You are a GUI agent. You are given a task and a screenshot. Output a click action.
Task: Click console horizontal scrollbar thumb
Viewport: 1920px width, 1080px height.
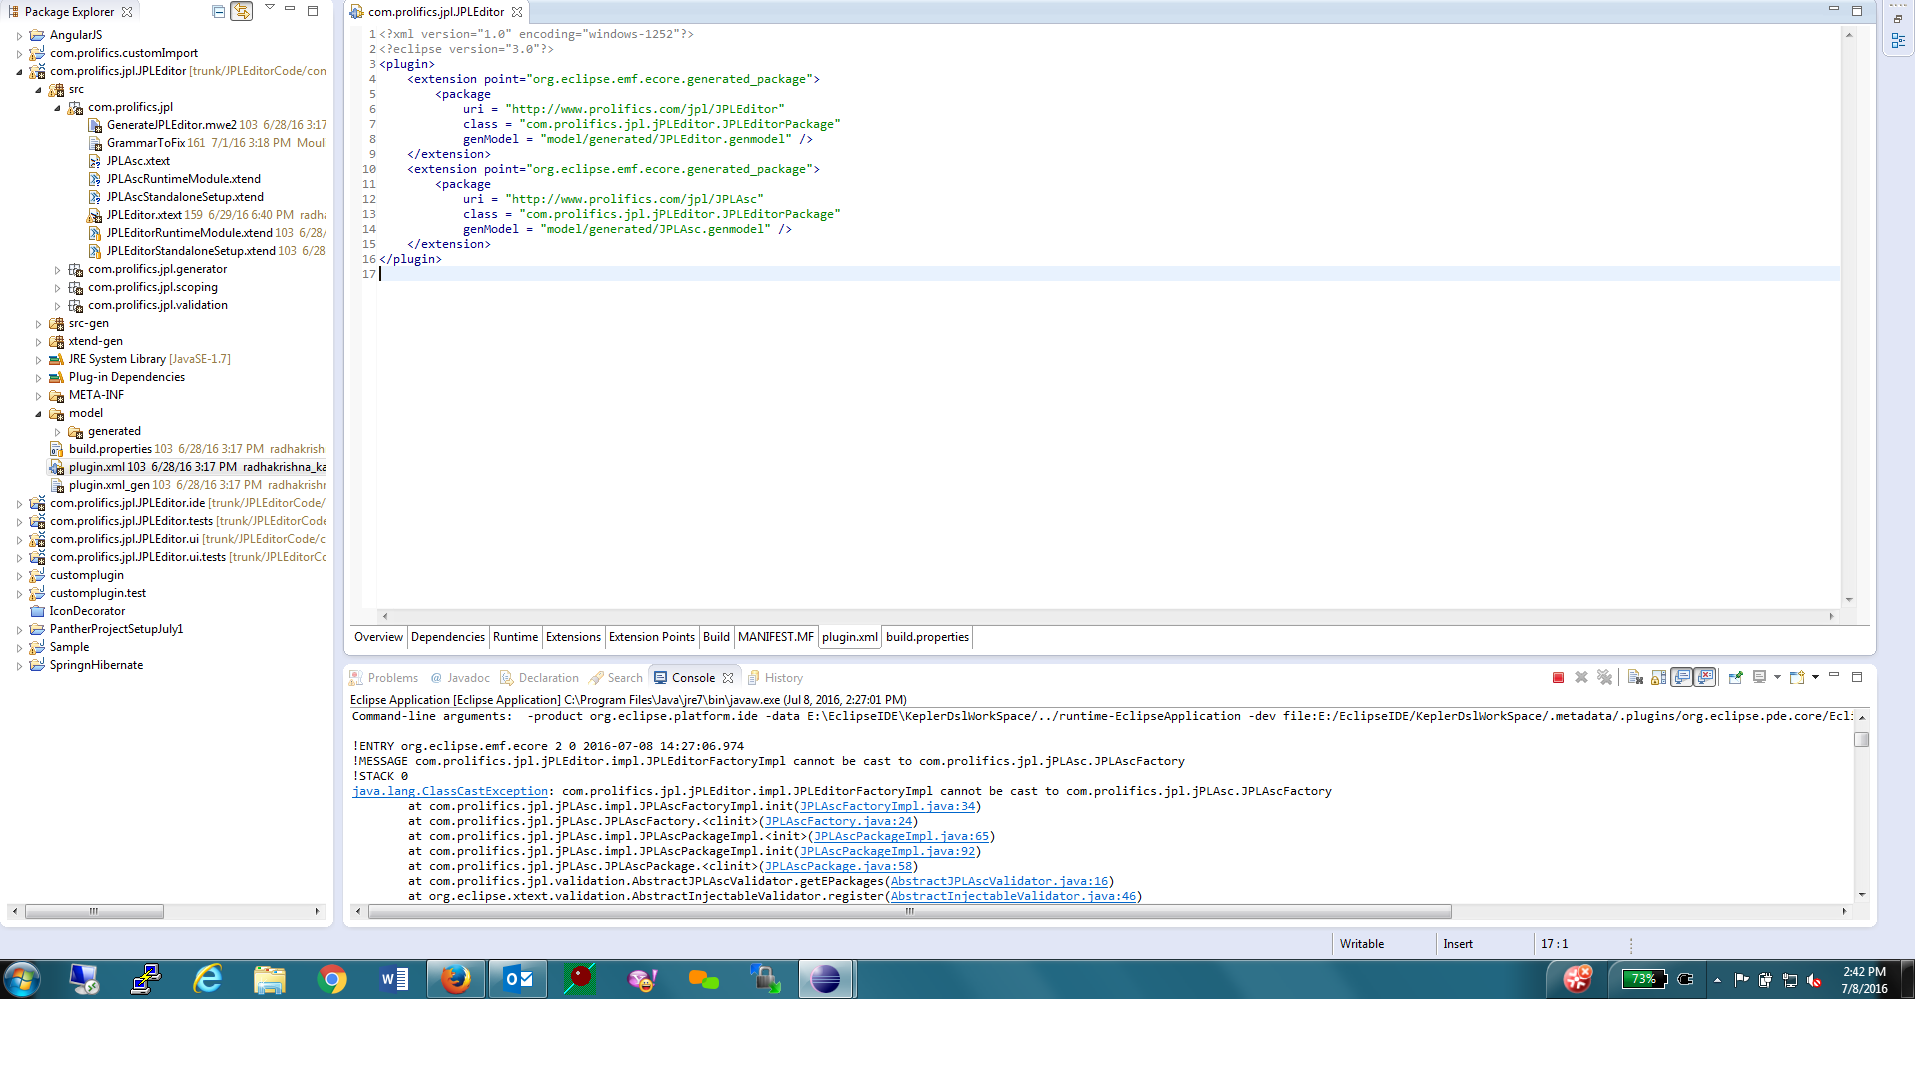(x=909, y=911)
